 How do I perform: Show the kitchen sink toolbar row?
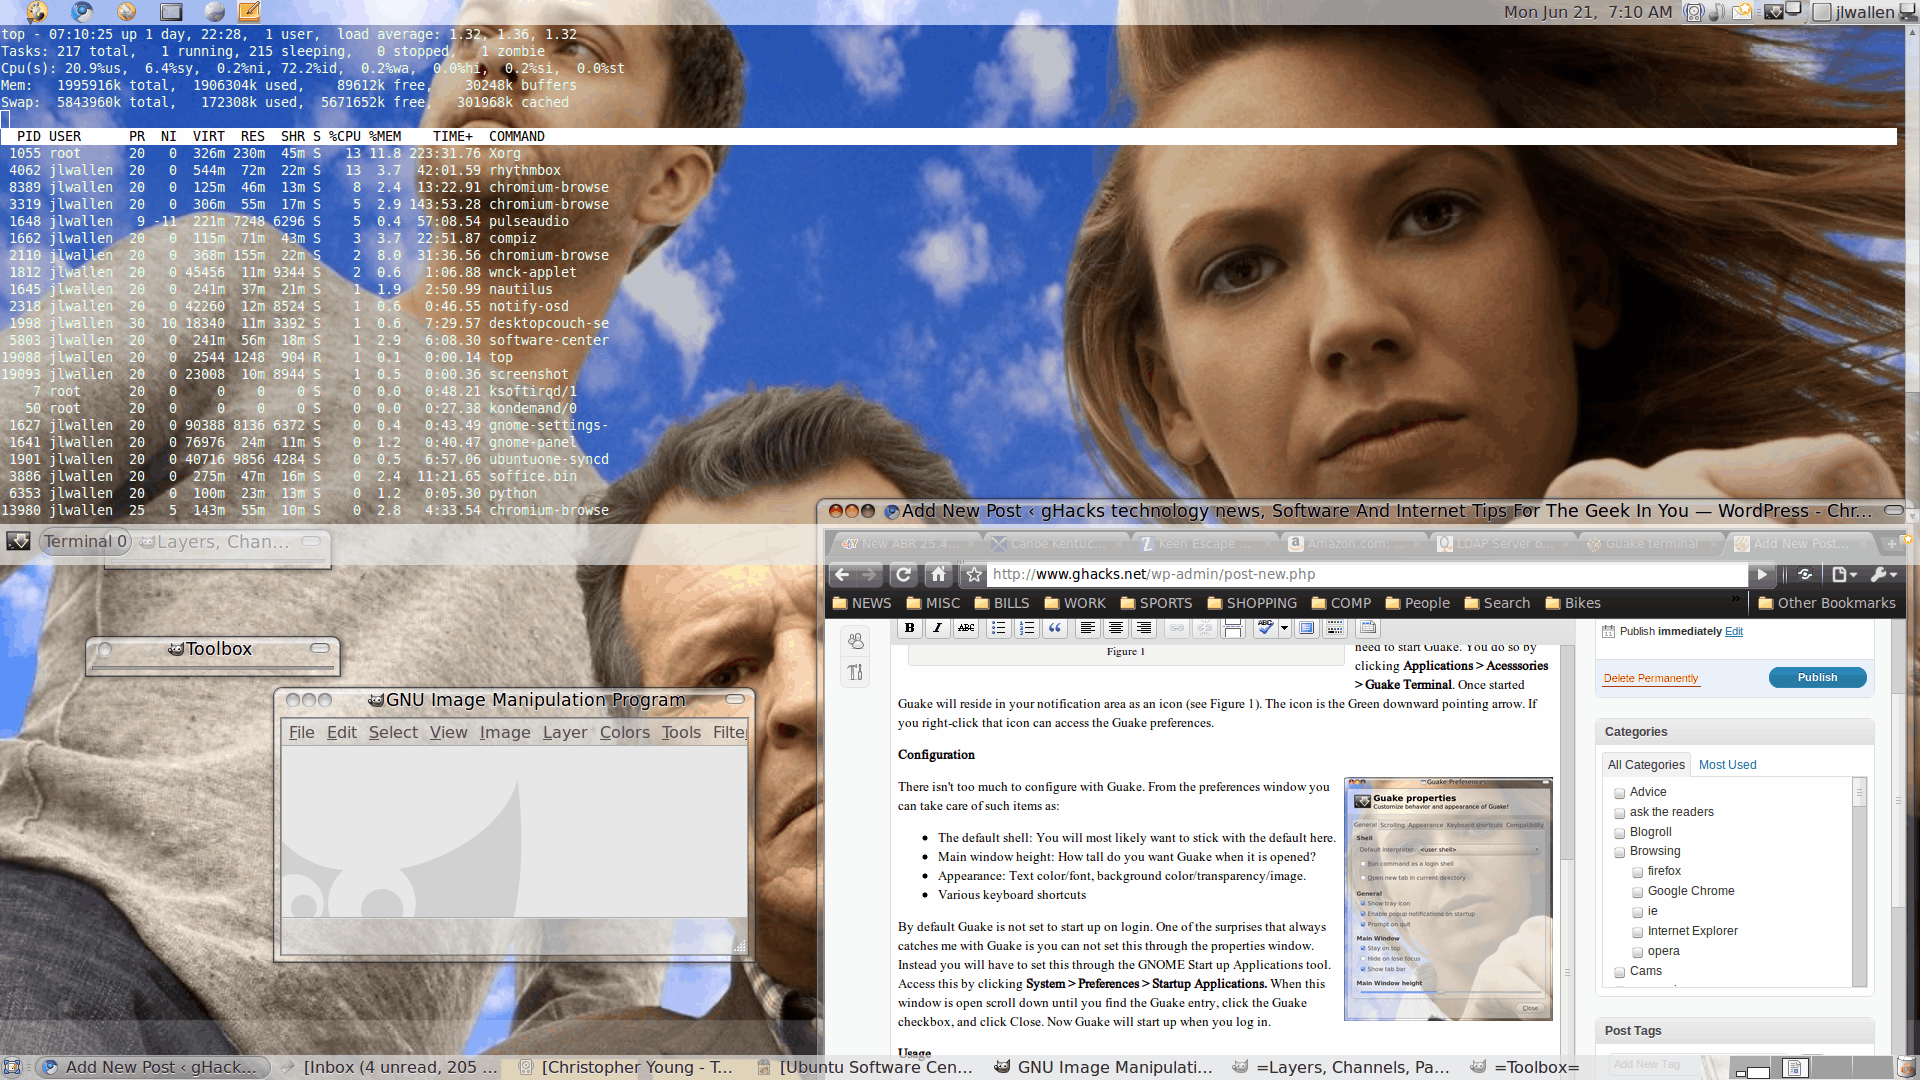[1334, 628]
